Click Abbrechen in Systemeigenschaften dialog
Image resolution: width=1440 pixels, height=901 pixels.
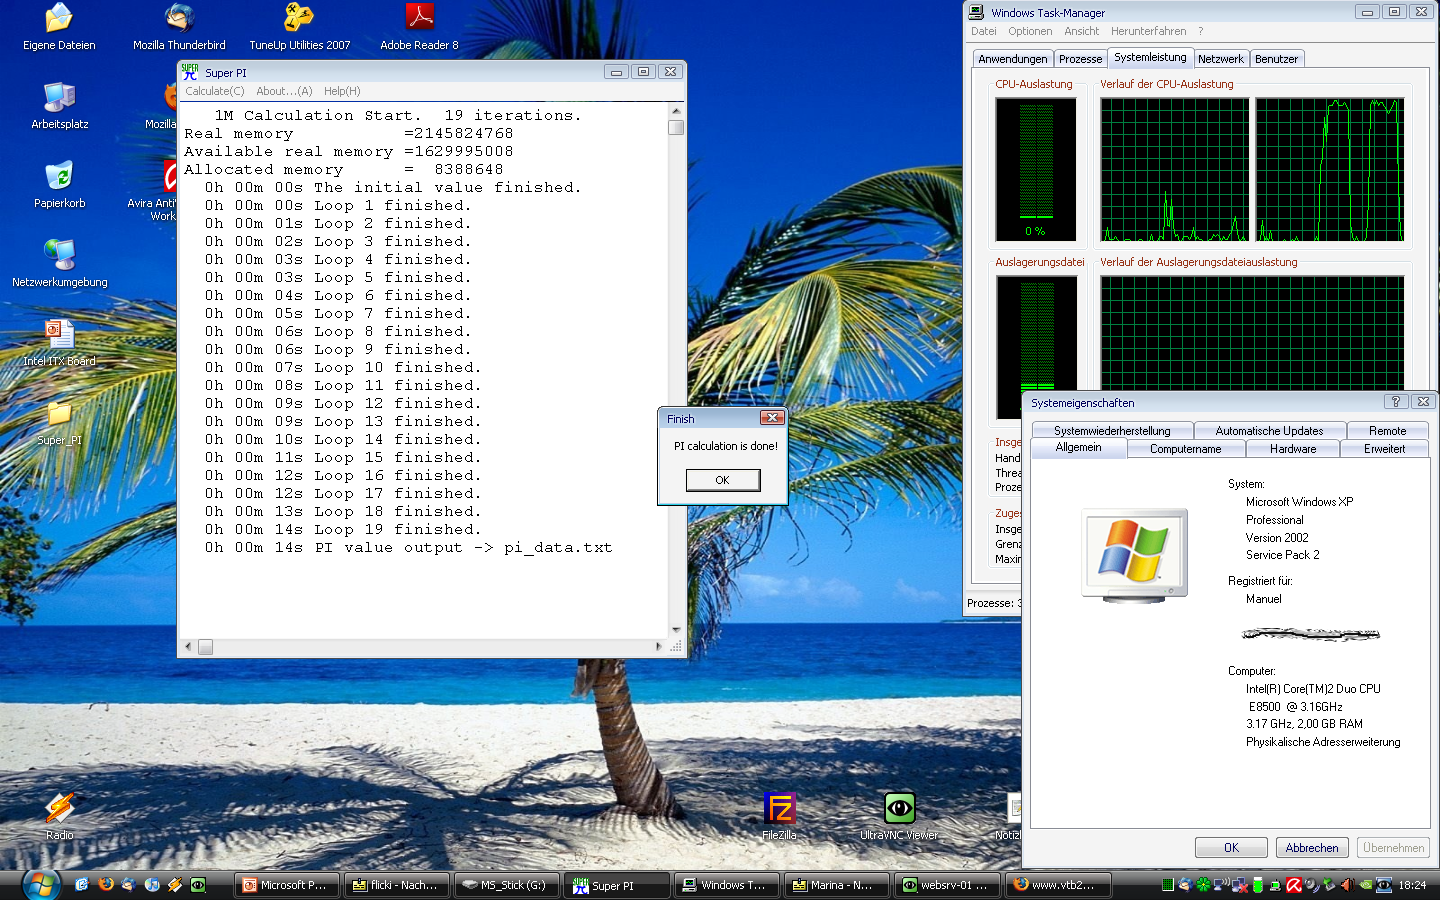click(x=1311, y=848)
